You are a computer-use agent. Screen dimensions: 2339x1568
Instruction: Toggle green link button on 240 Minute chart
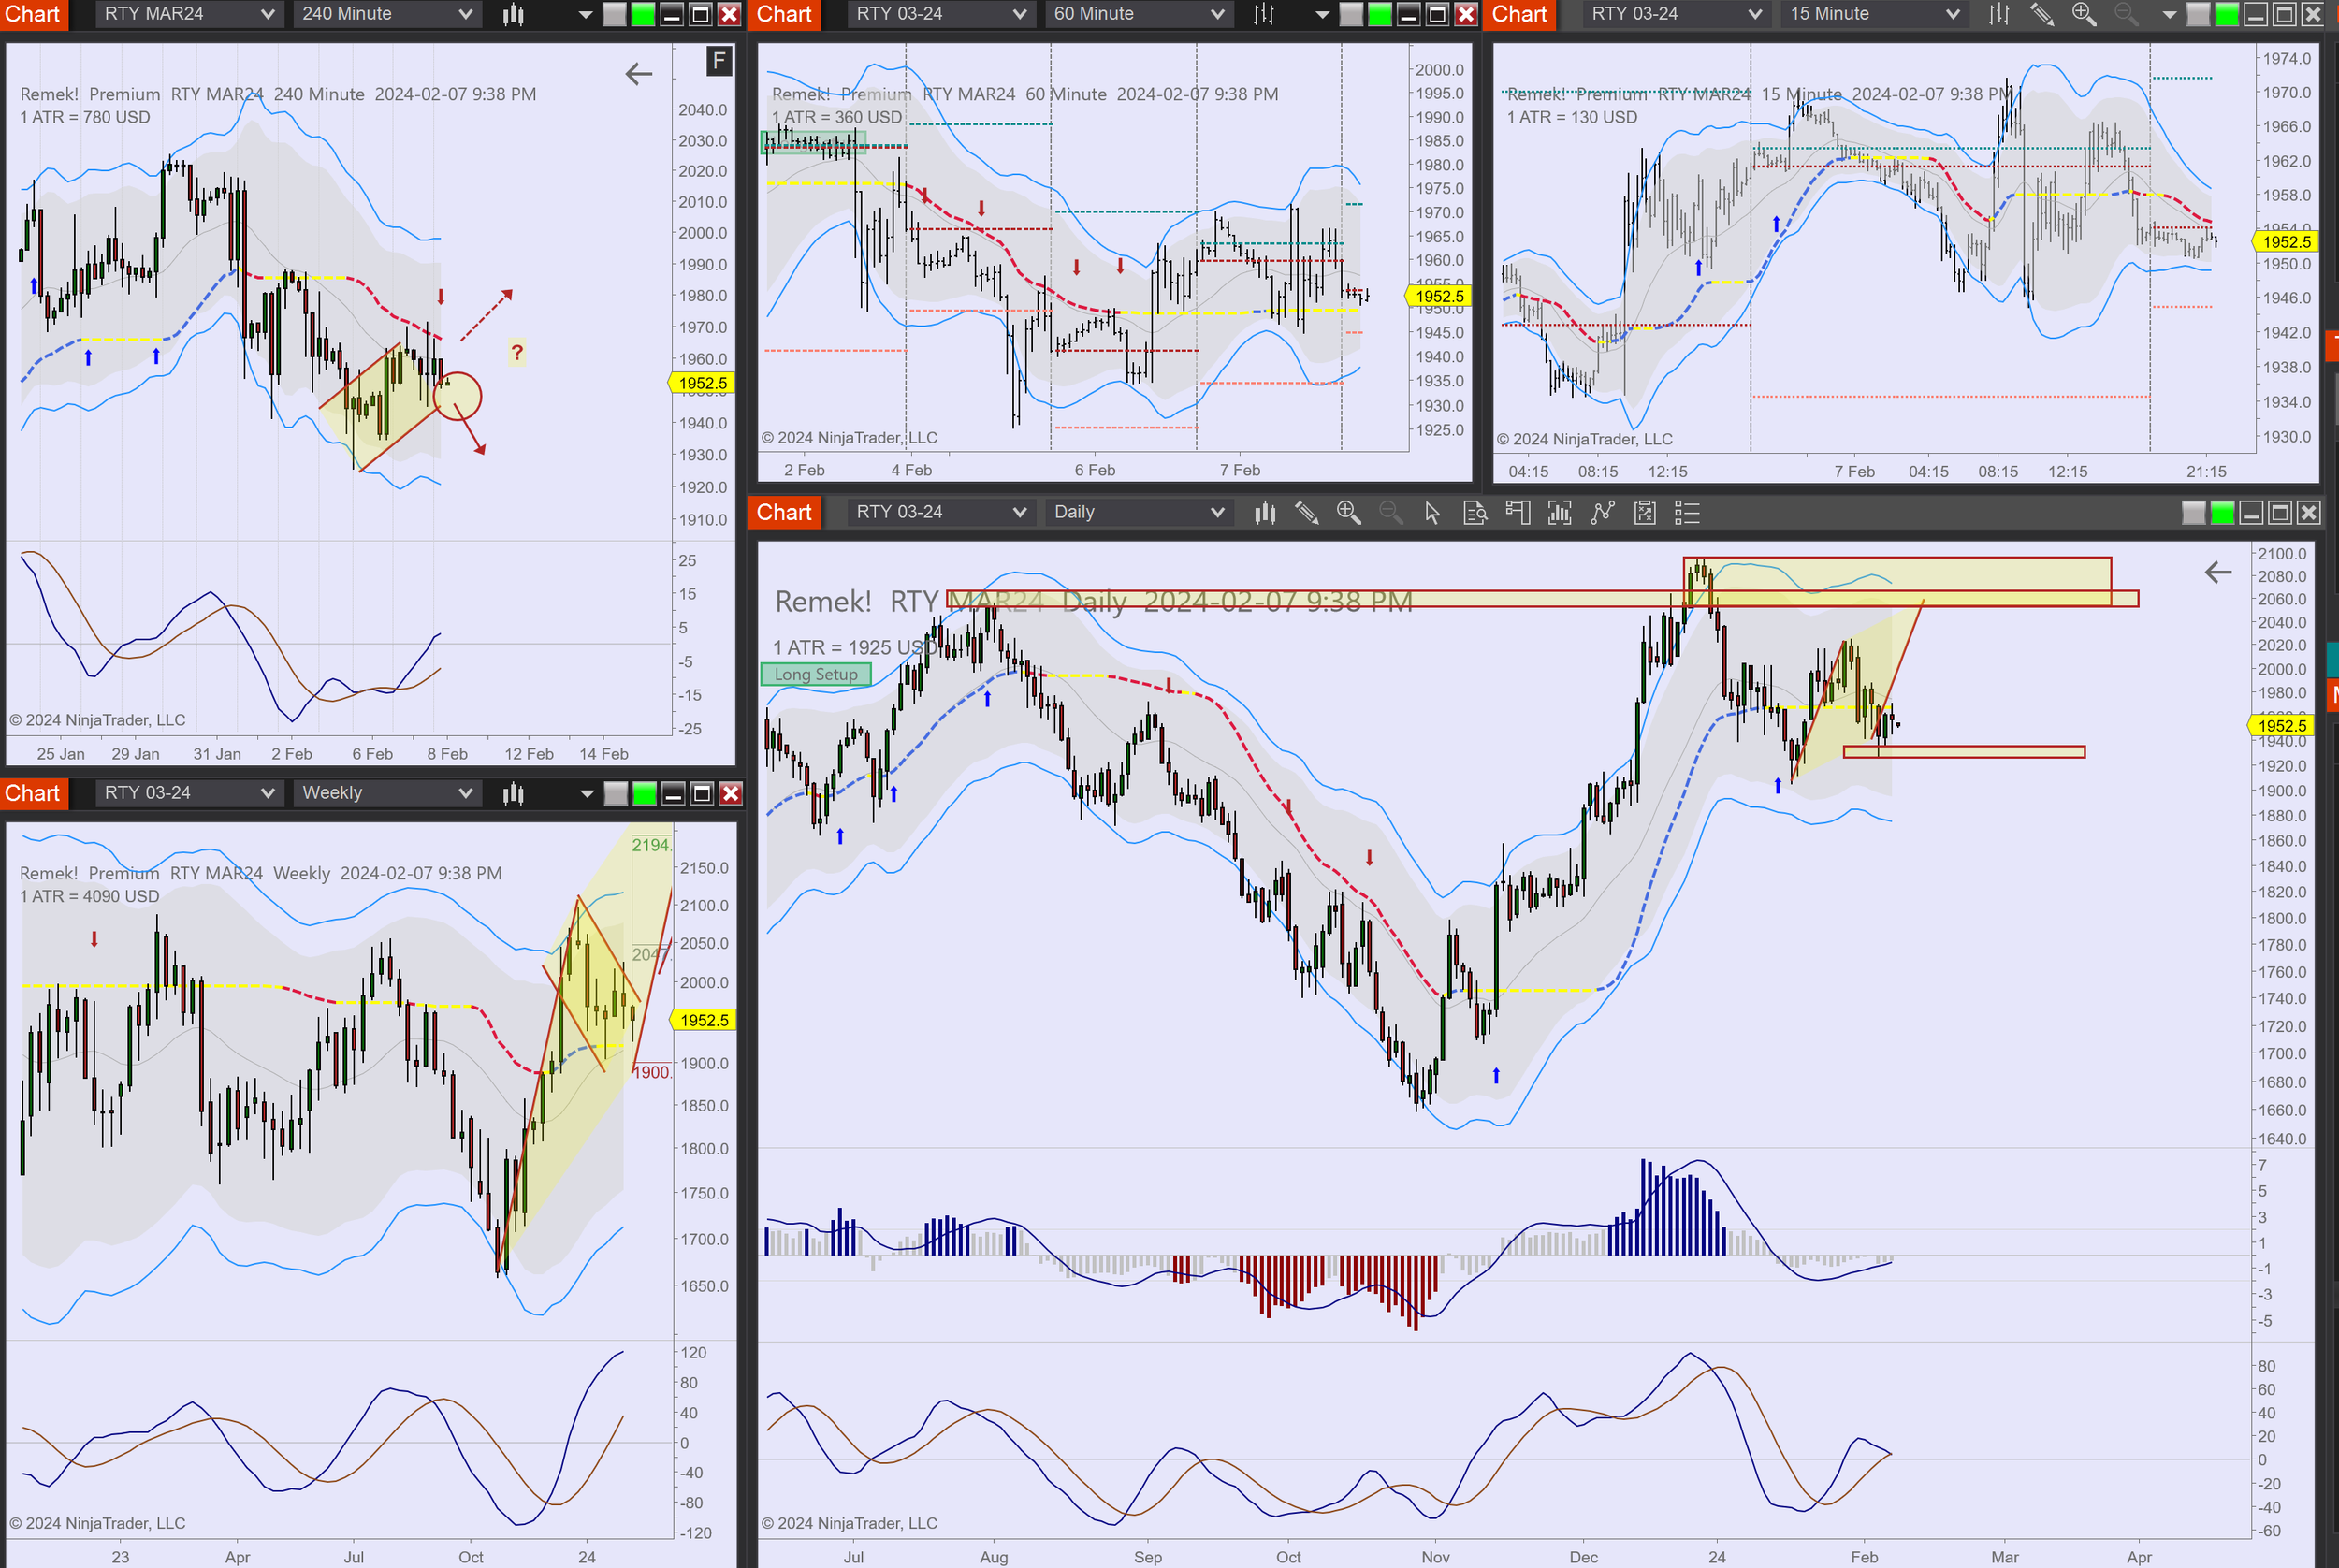(x=643, y=14)
